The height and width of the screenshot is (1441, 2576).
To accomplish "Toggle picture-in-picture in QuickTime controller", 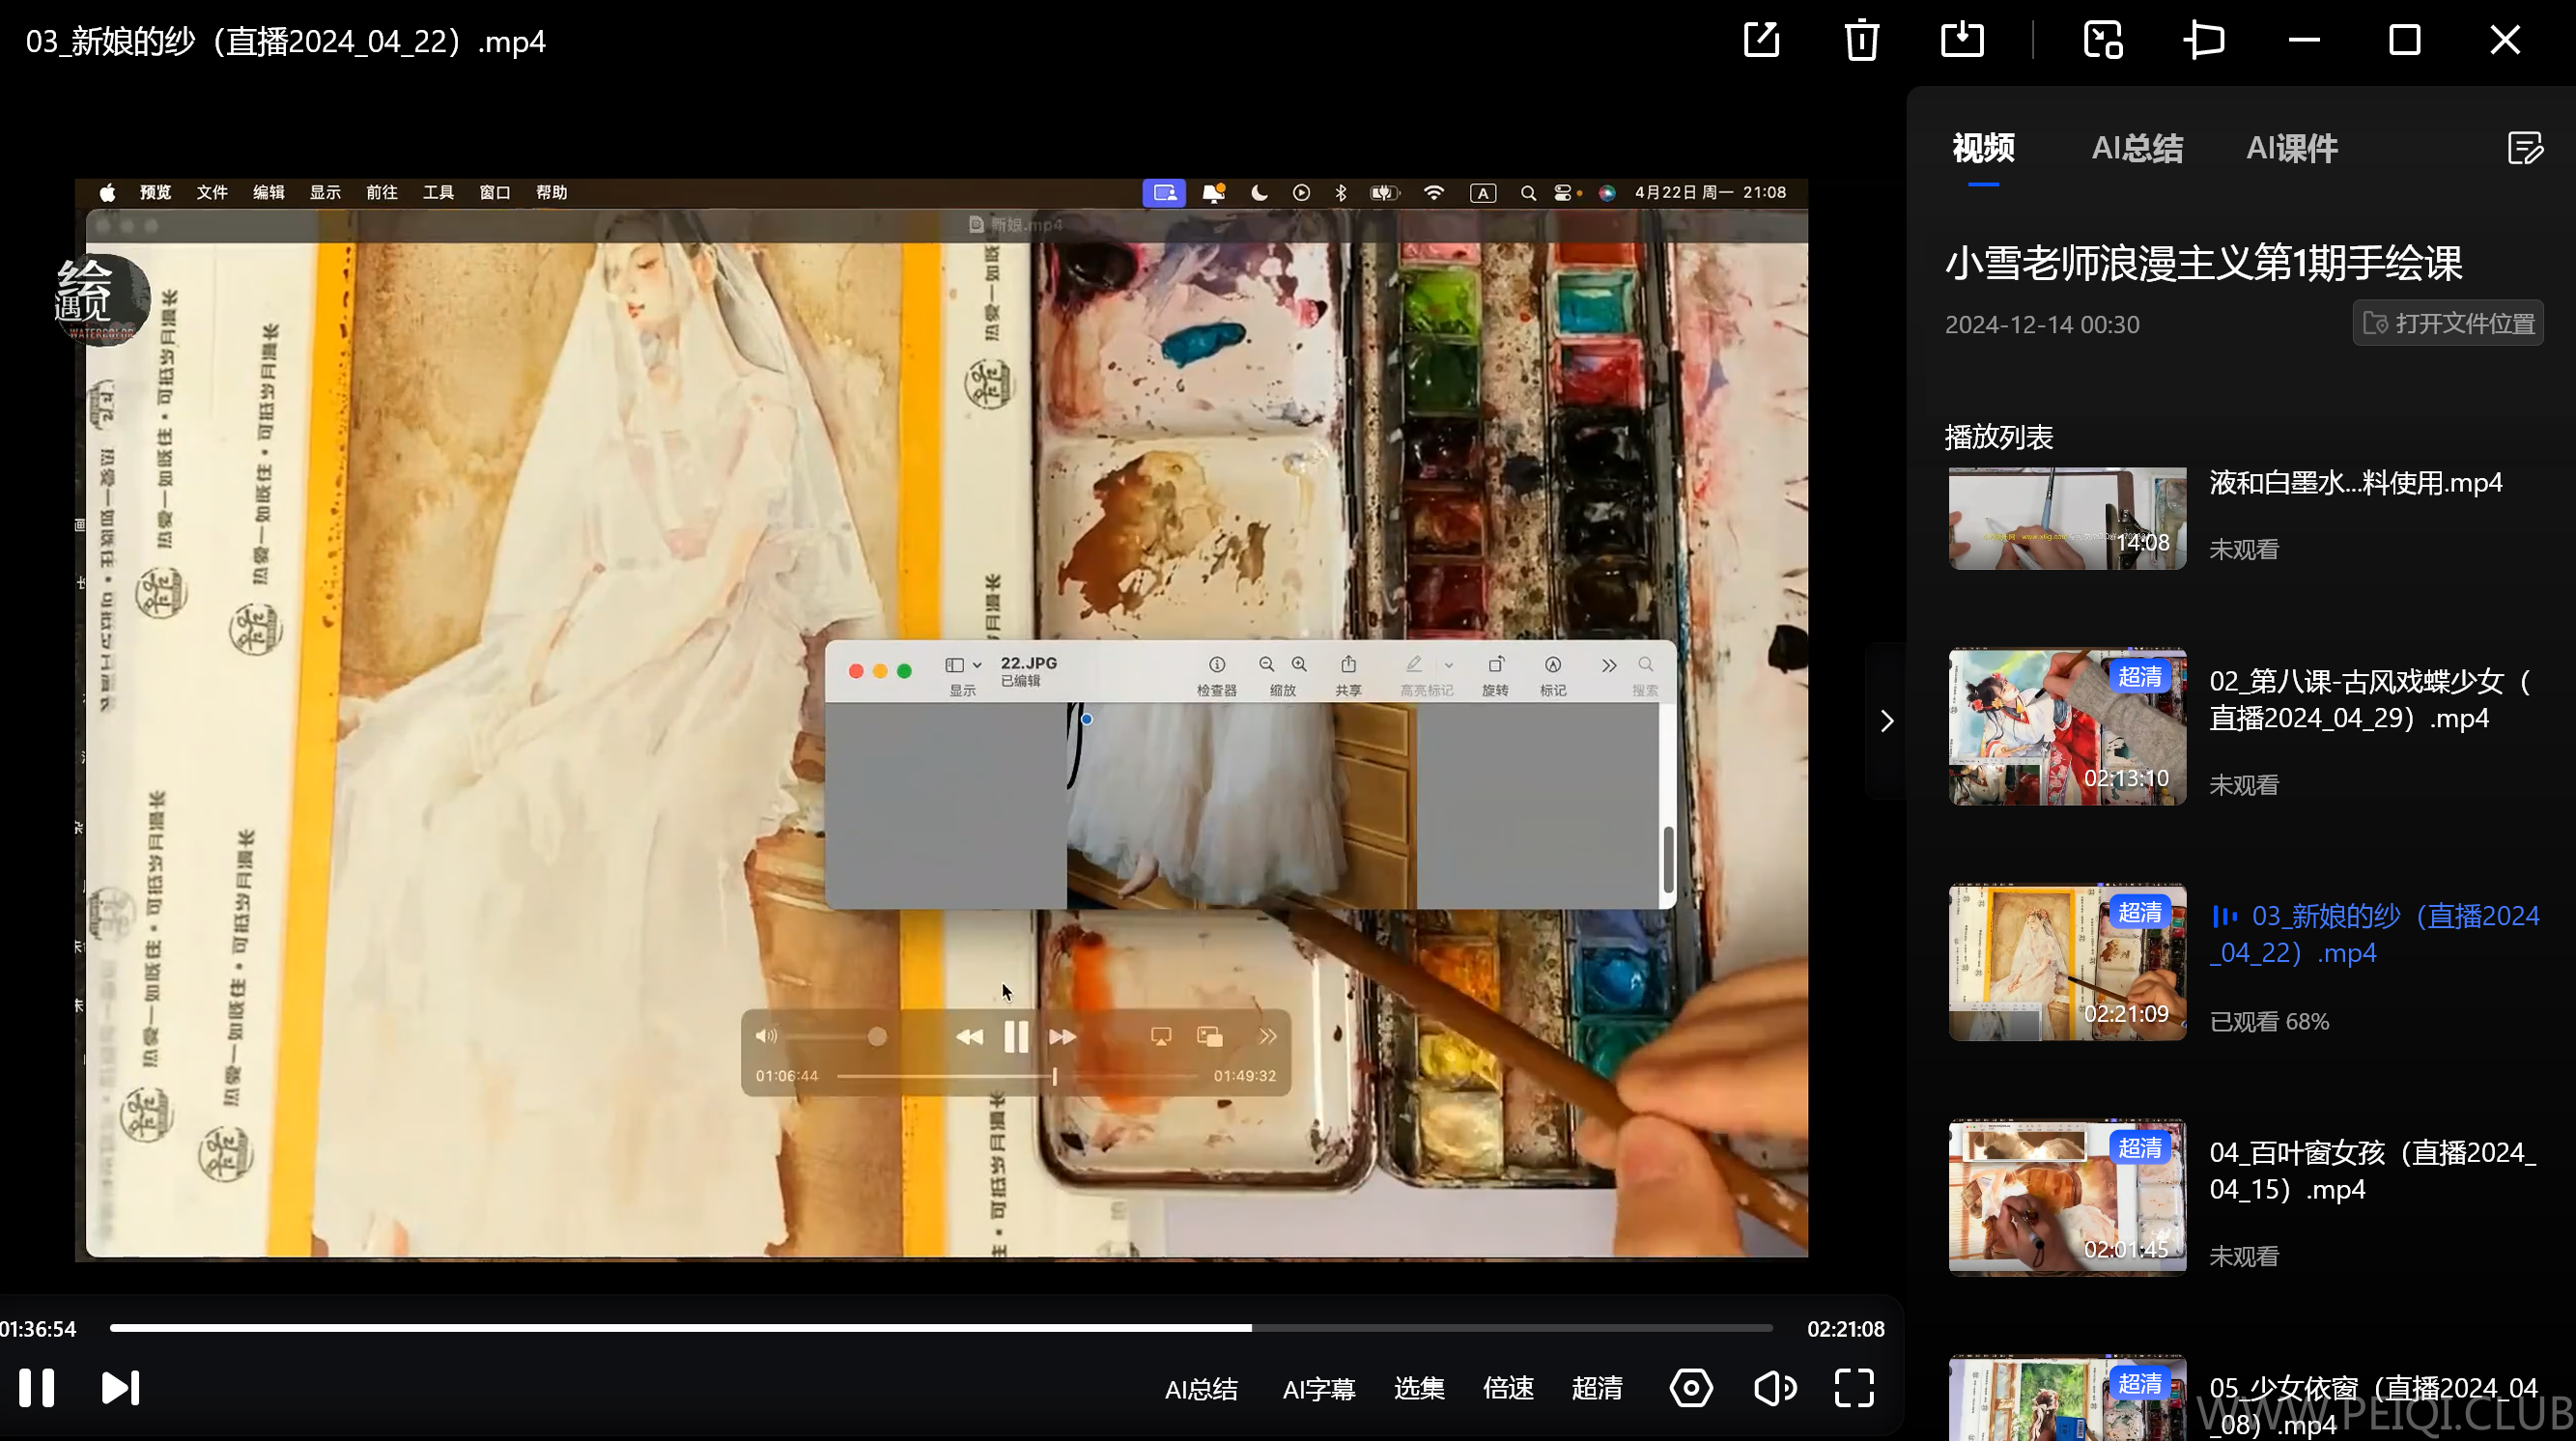I will pos(1209,1037).
